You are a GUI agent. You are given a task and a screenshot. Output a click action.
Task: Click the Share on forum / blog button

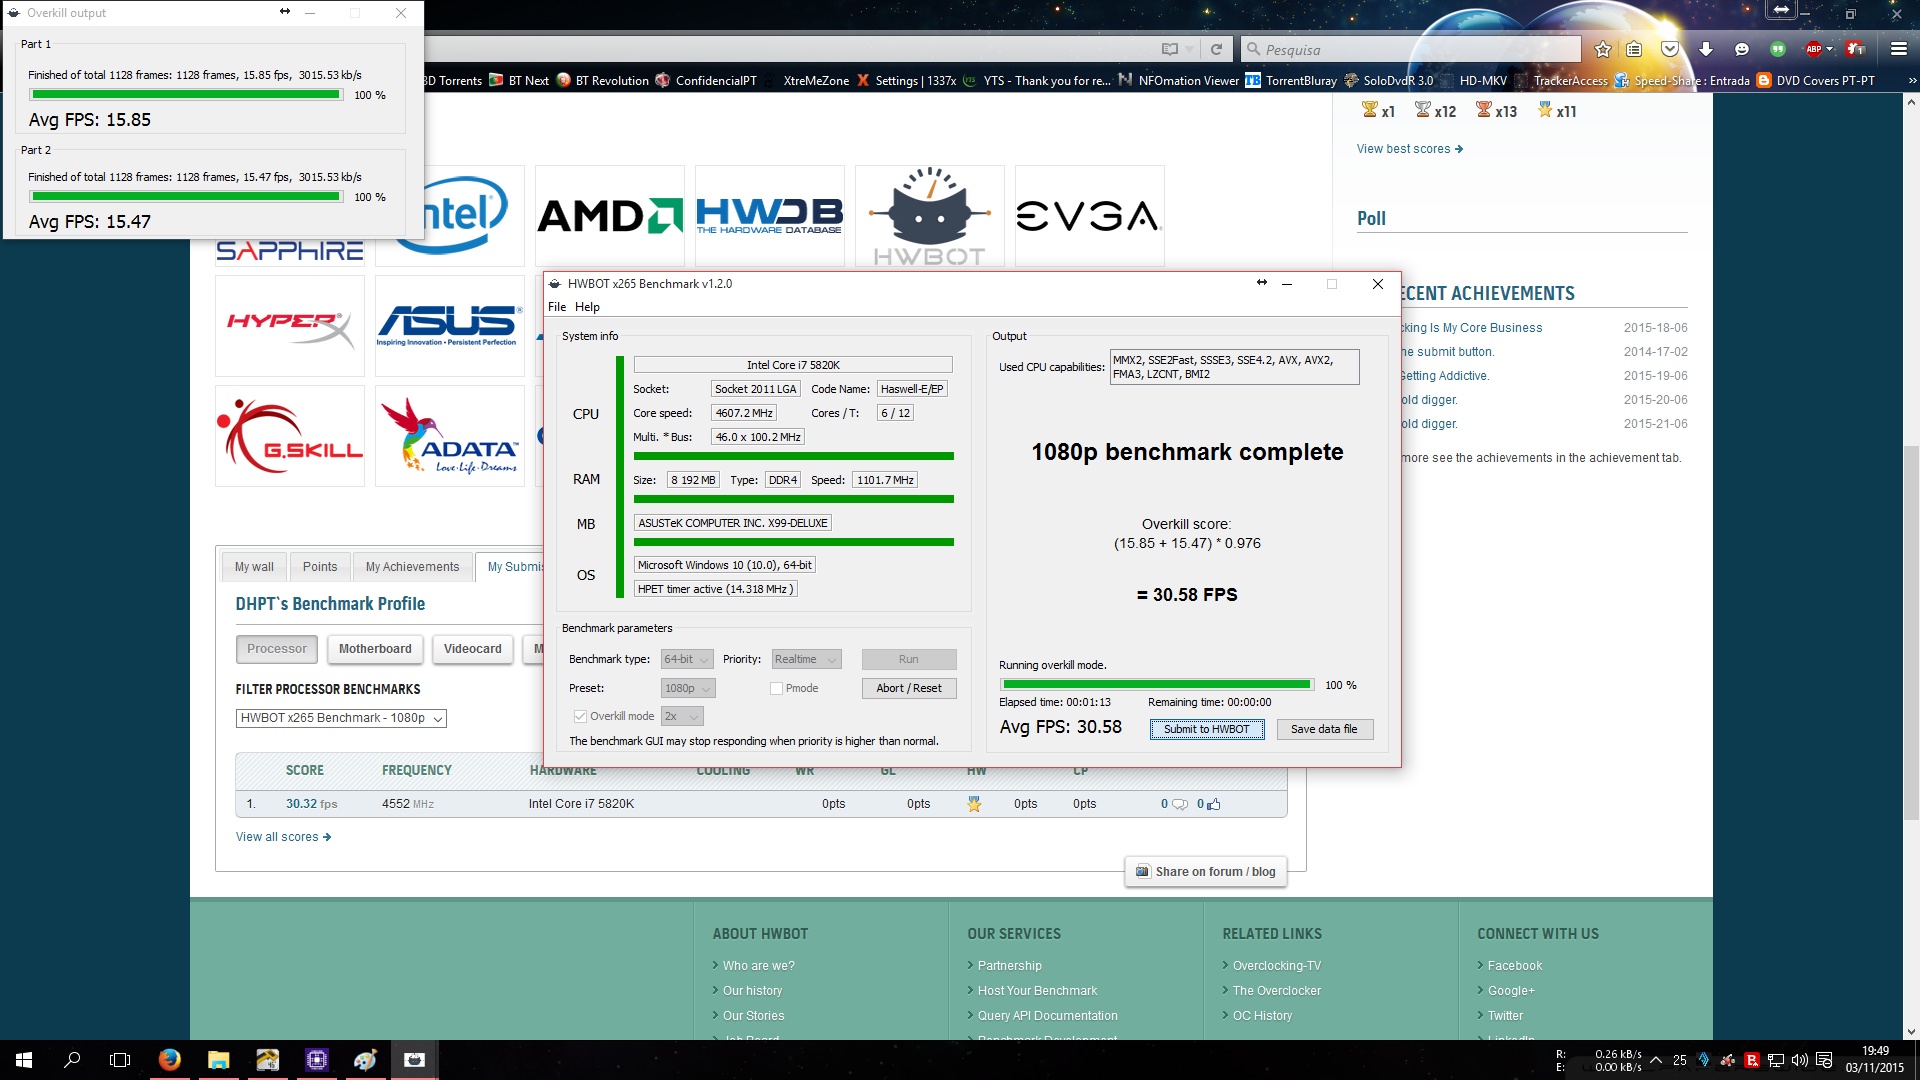coord(1205,872)
